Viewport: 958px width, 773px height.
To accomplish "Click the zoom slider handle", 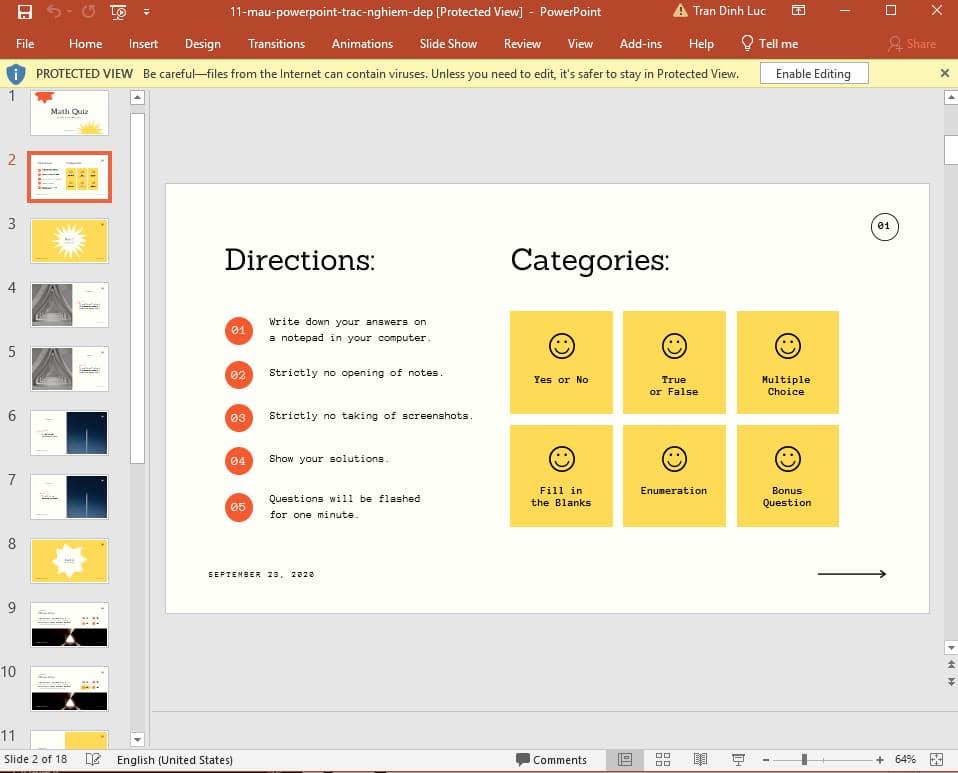I will tap(804, 760).
